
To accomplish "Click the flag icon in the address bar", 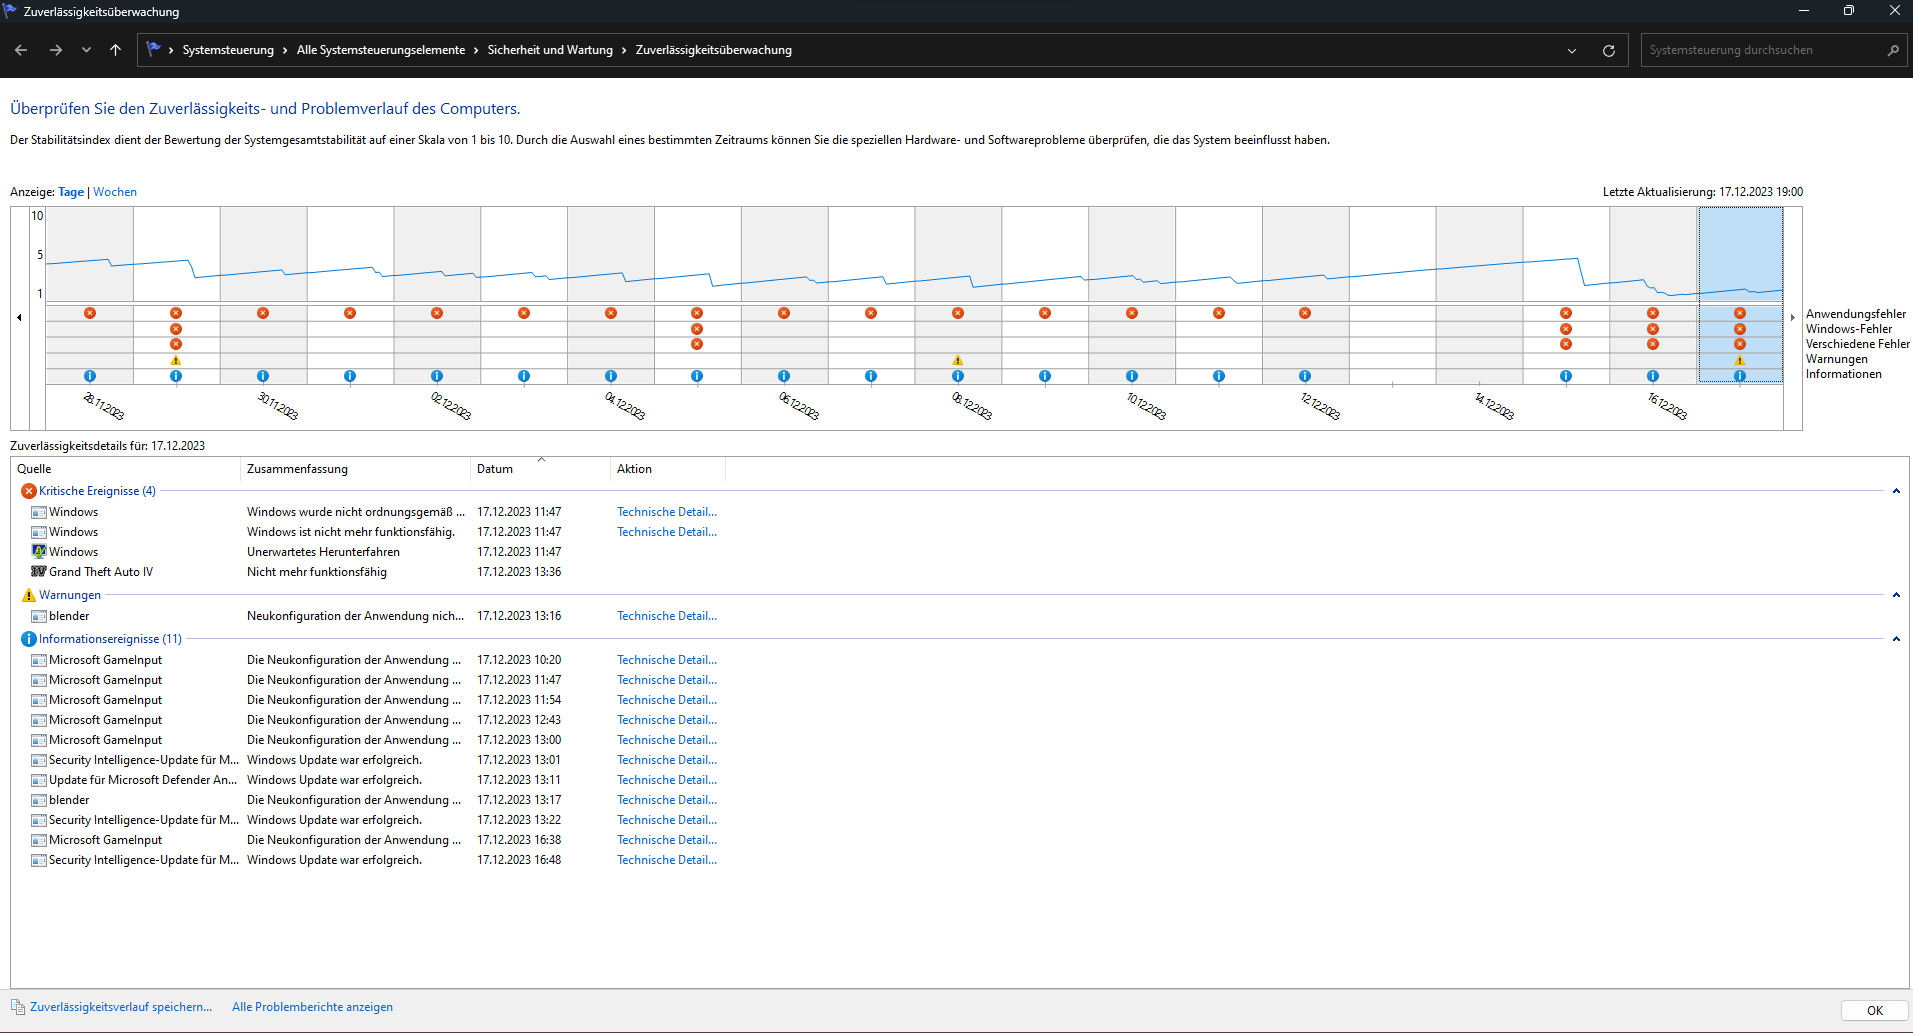I will [x=153, y=49].
